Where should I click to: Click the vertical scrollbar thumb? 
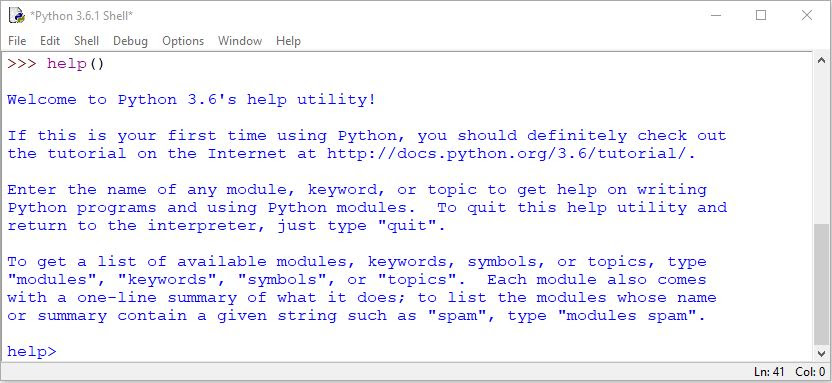(821, 285)
